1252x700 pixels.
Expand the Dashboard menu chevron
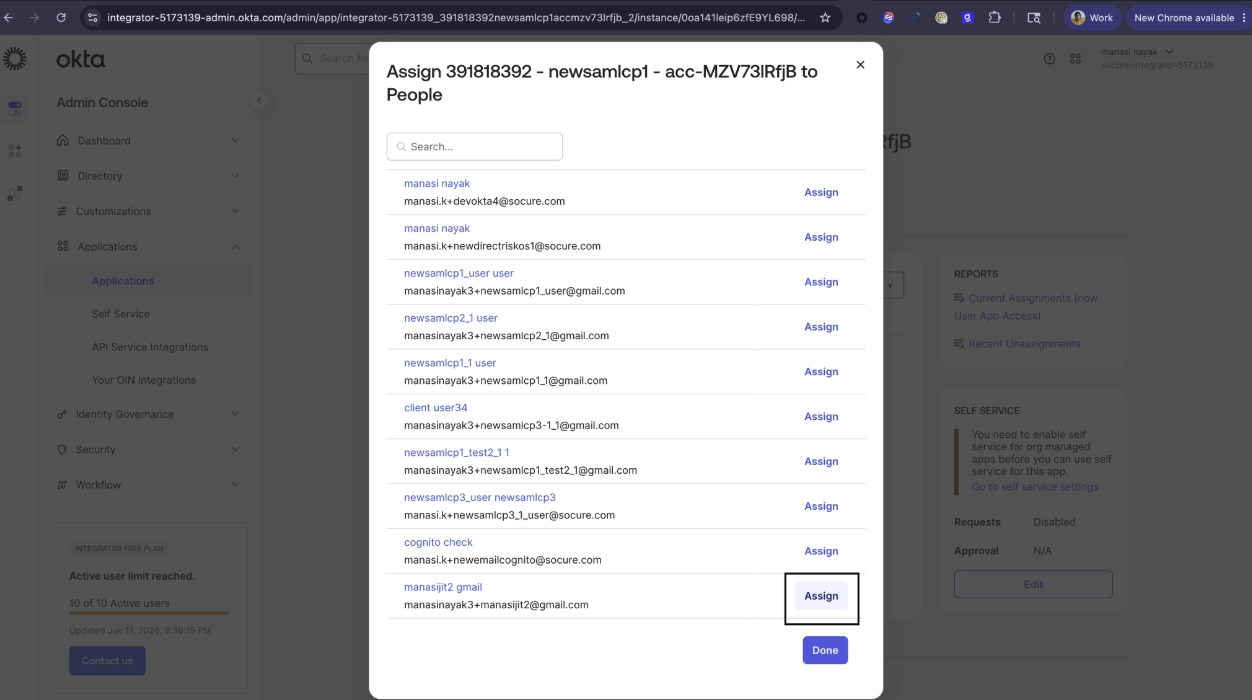pyautogui.click(x=235, y=141)
